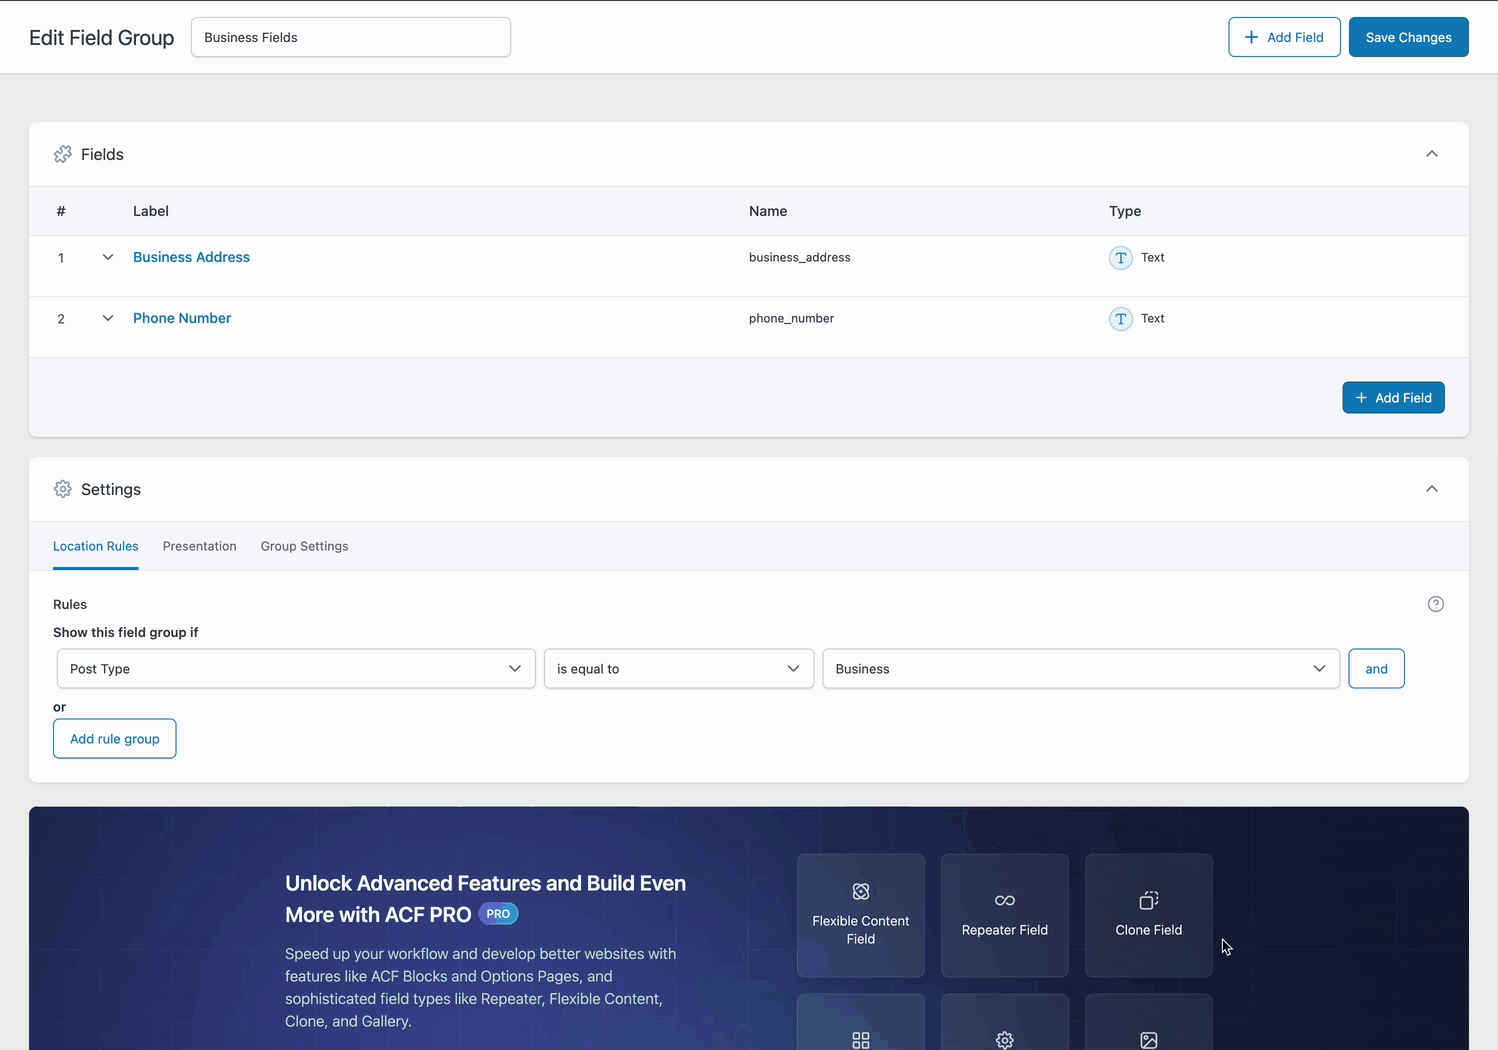The image size is (1498, 1050).
Task: Click the Add rule group button
Action: tap(114, 738)
